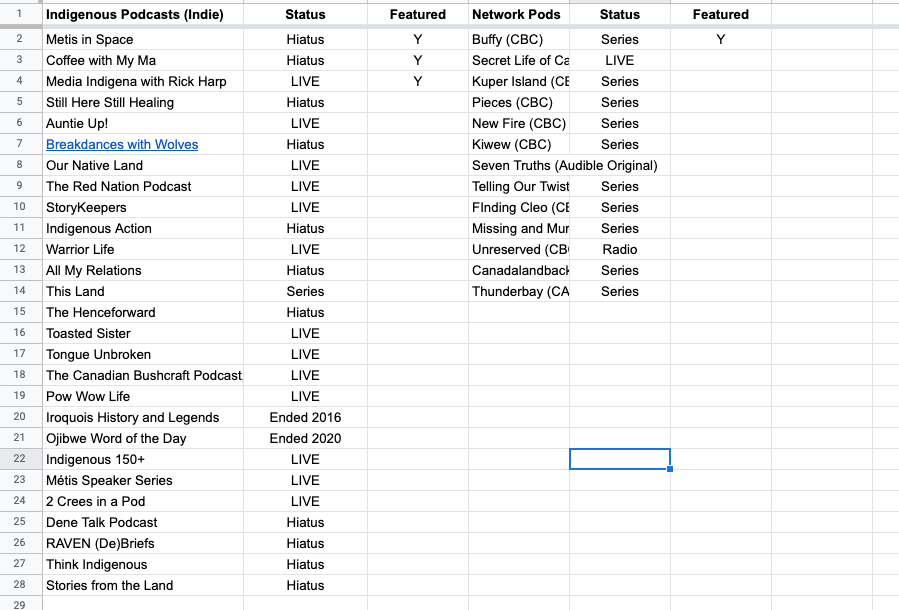Select the 'Secret Life of Ca' cell
This screenshot has width=899, height=610.
(519, 60)
